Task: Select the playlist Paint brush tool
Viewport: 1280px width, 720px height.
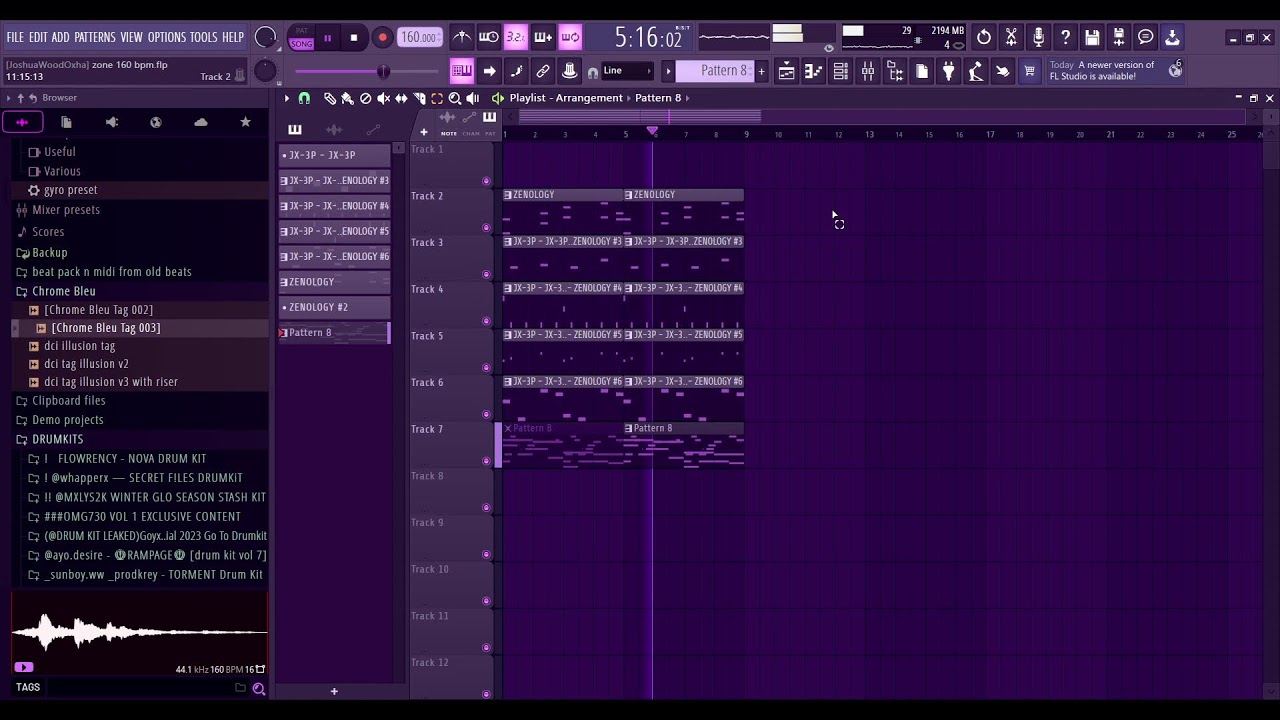Action: coord(347,98)
